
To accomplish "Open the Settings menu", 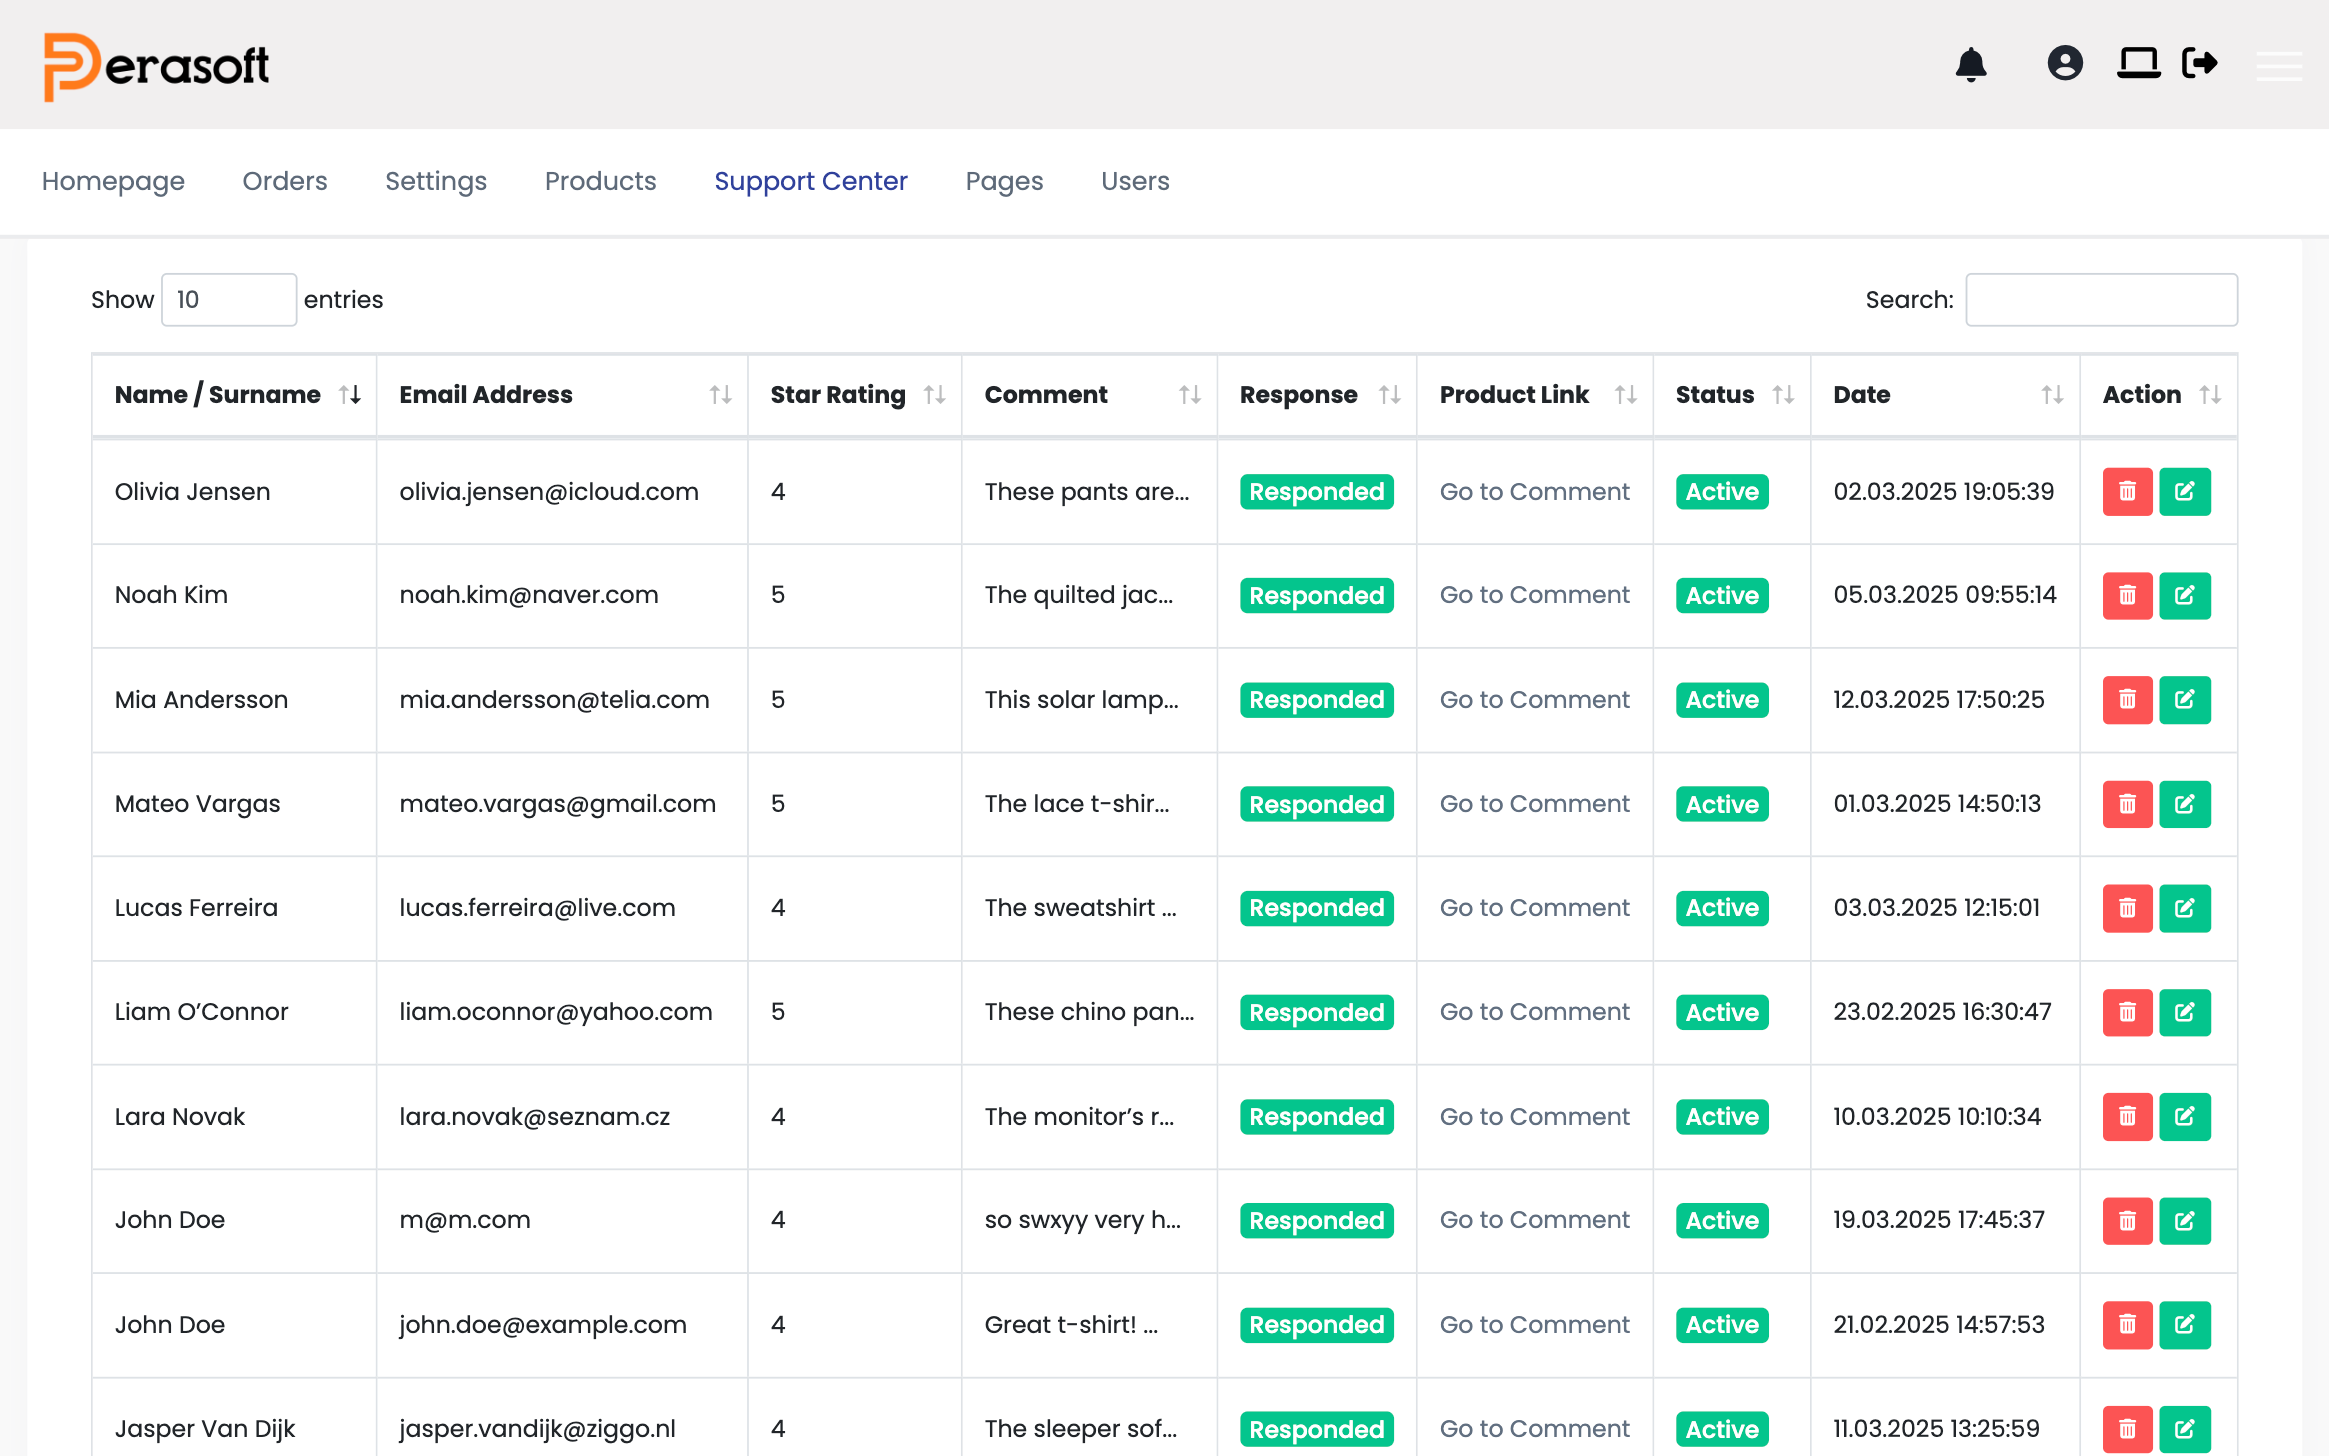I will coord(436,181).
